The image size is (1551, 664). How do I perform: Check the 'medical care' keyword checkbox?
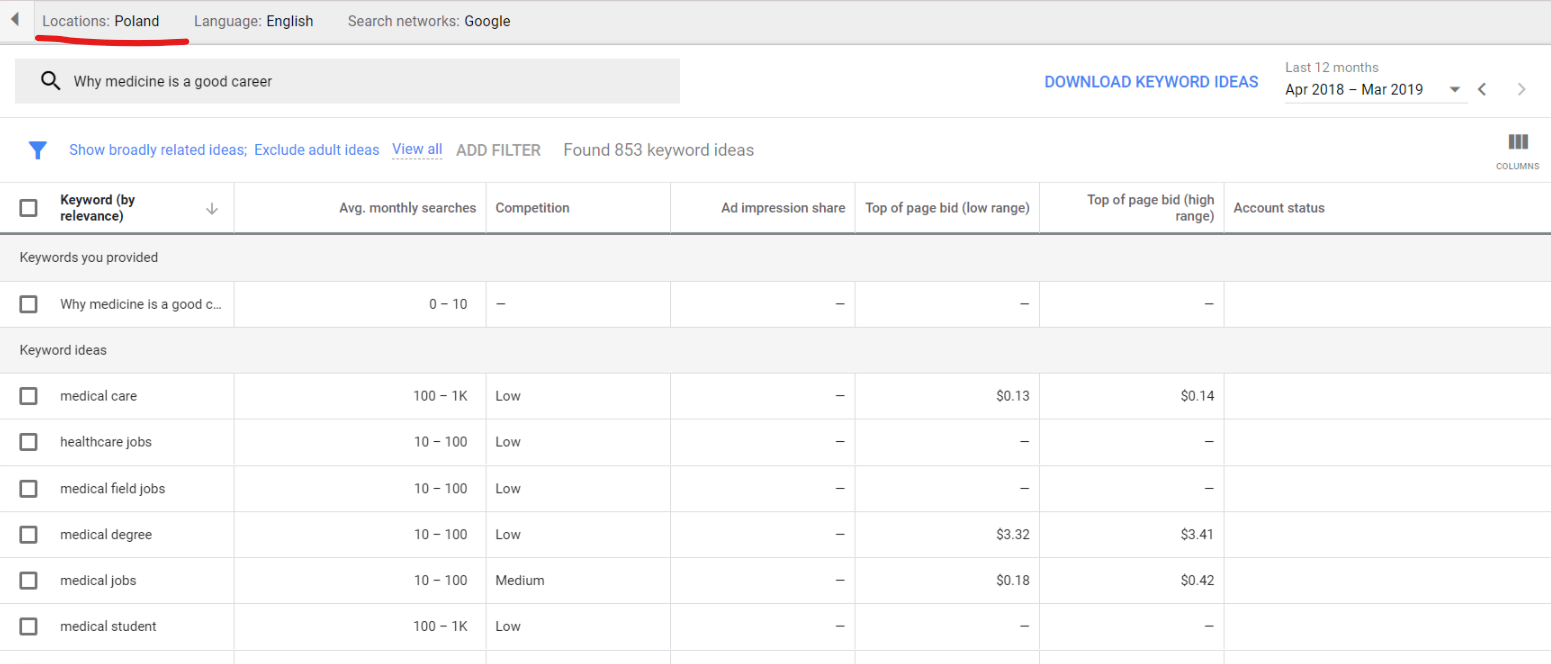pyautogui.click(x=29, y=396)
